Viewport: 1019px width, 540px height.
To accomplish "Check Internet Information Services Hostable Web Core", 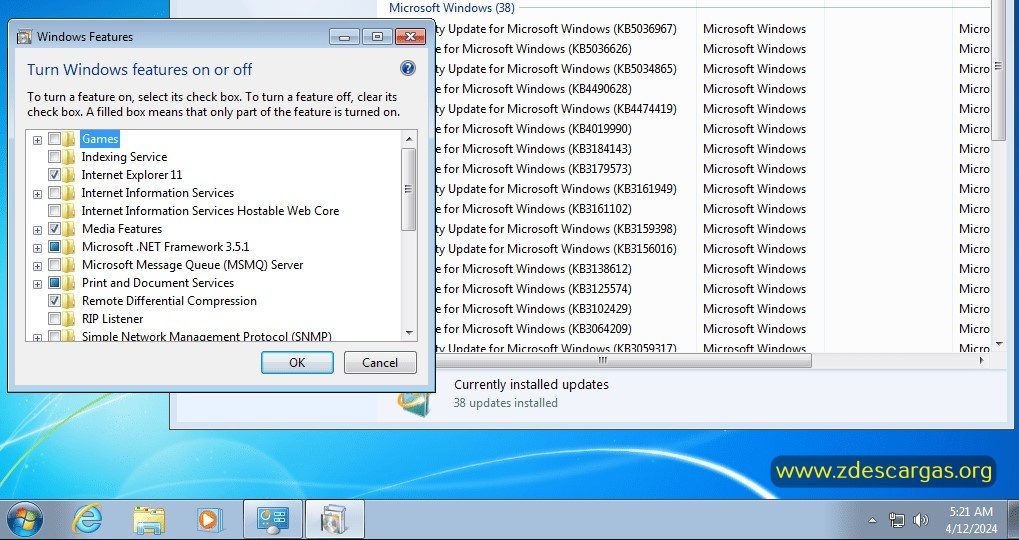I will point(55,211).
